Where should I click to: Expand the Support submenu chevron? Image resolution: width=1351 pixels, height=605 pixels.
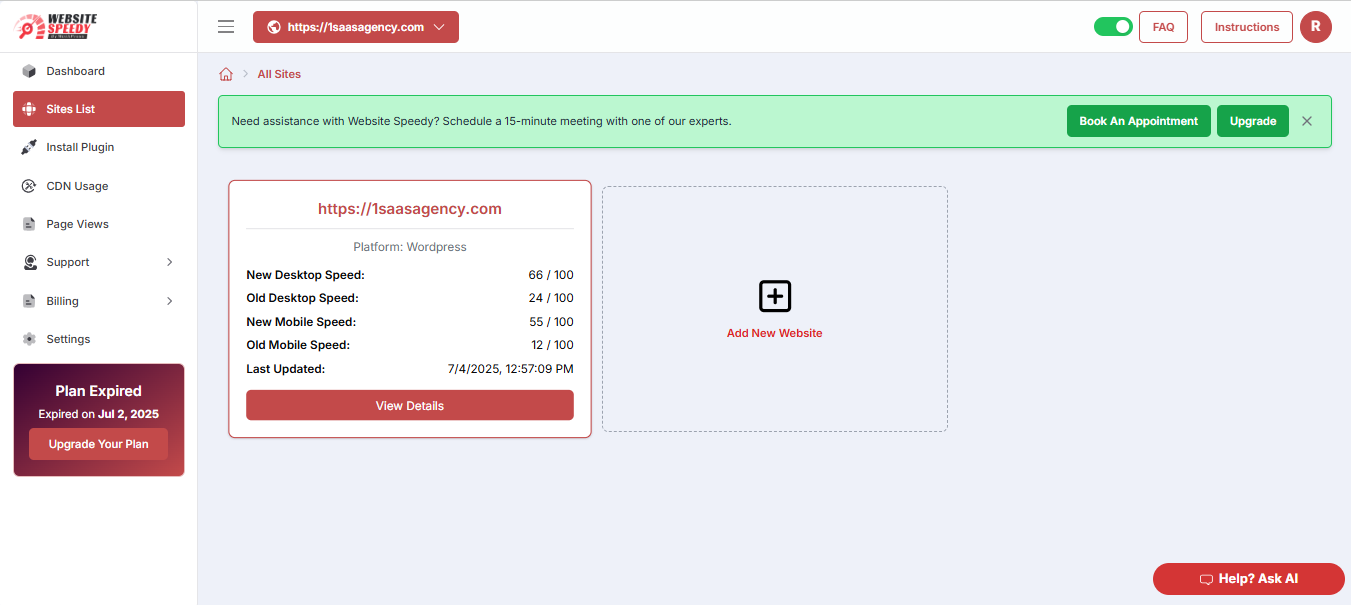click(170, 262)
